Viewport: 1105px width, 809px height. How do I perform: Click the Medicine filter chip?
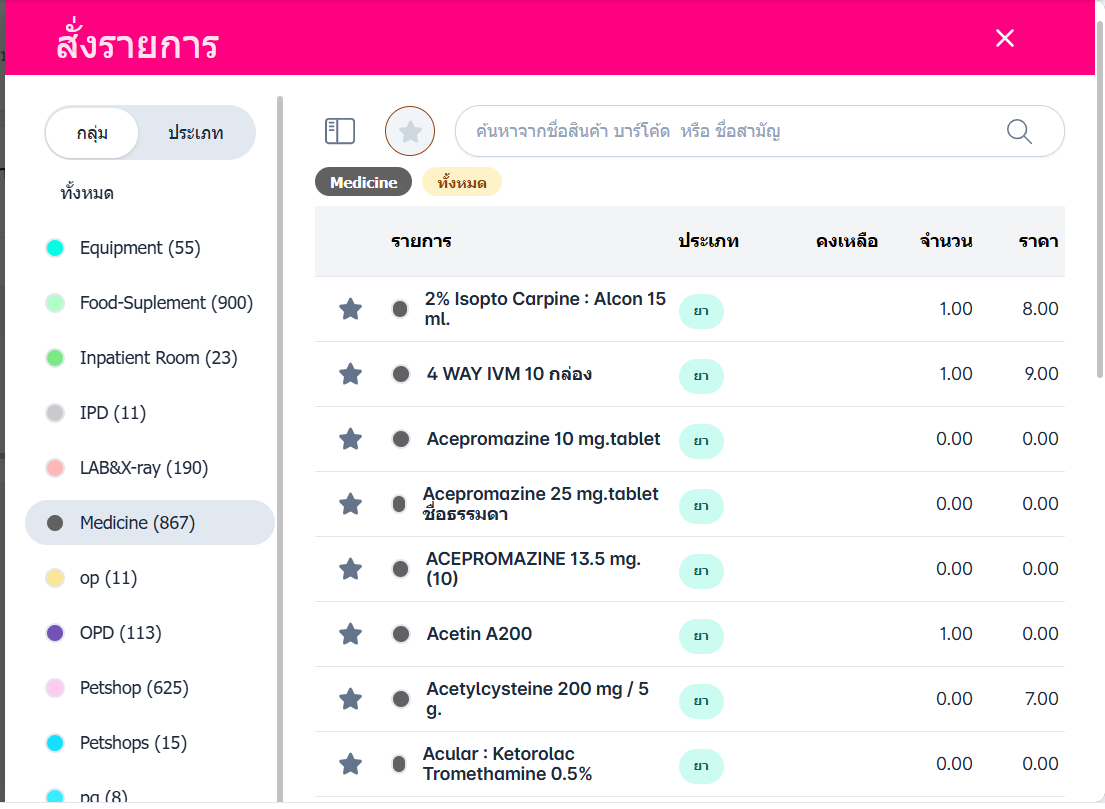[x=363, y=183]
